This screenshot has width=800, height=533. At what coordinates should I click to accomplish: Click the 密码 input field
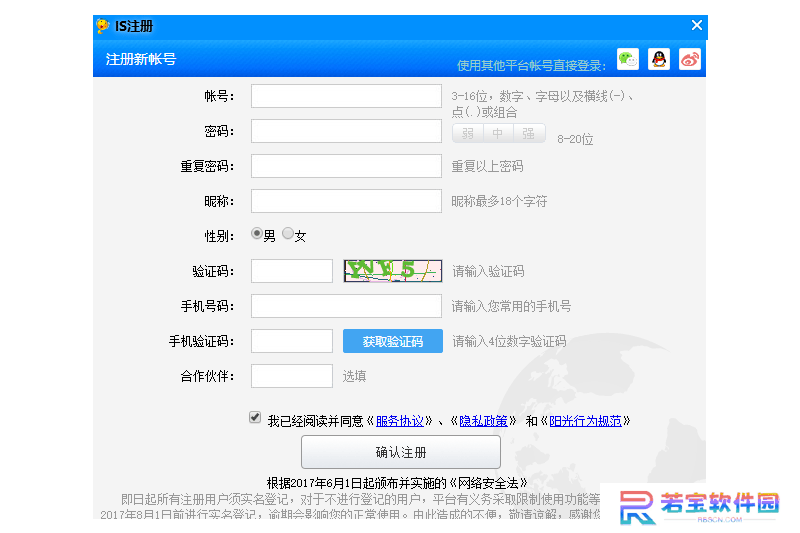click(x=346, y=131)
